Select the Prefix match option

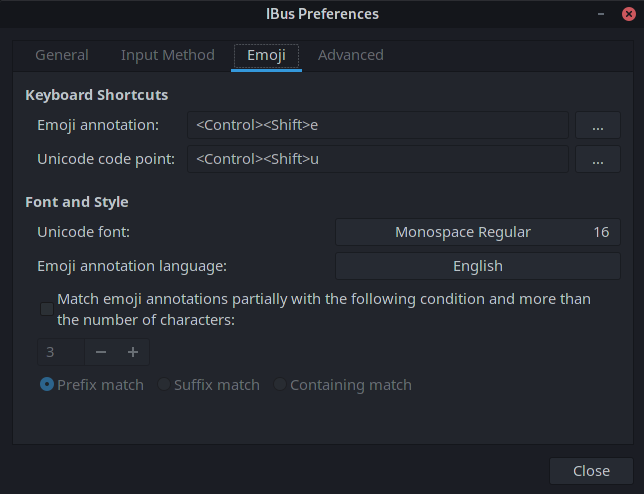point(47,385)
